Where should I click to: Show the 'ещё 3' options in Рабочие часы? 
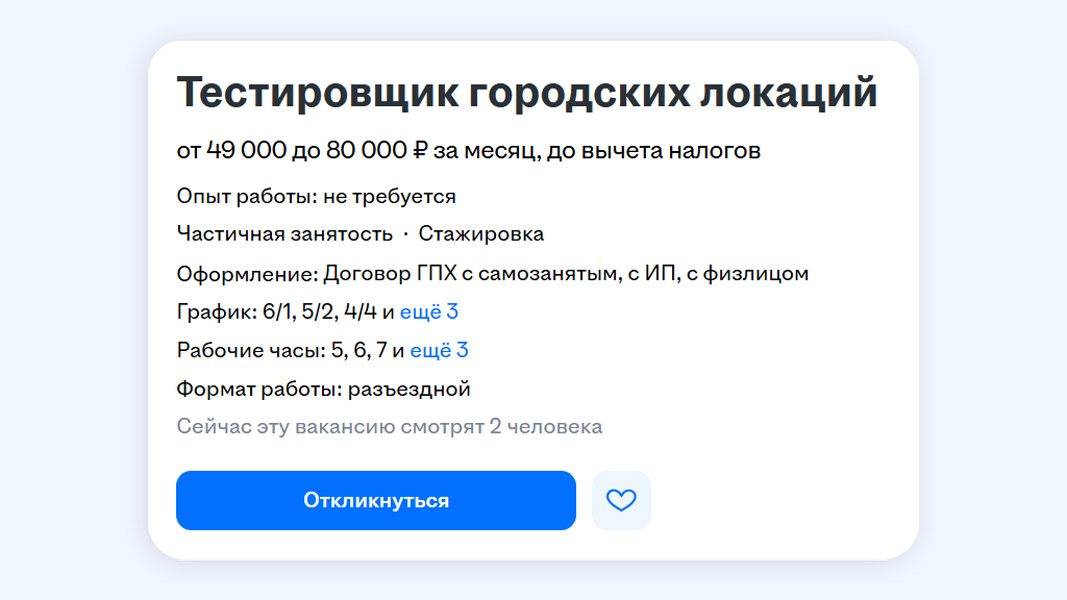pos(439,350)
